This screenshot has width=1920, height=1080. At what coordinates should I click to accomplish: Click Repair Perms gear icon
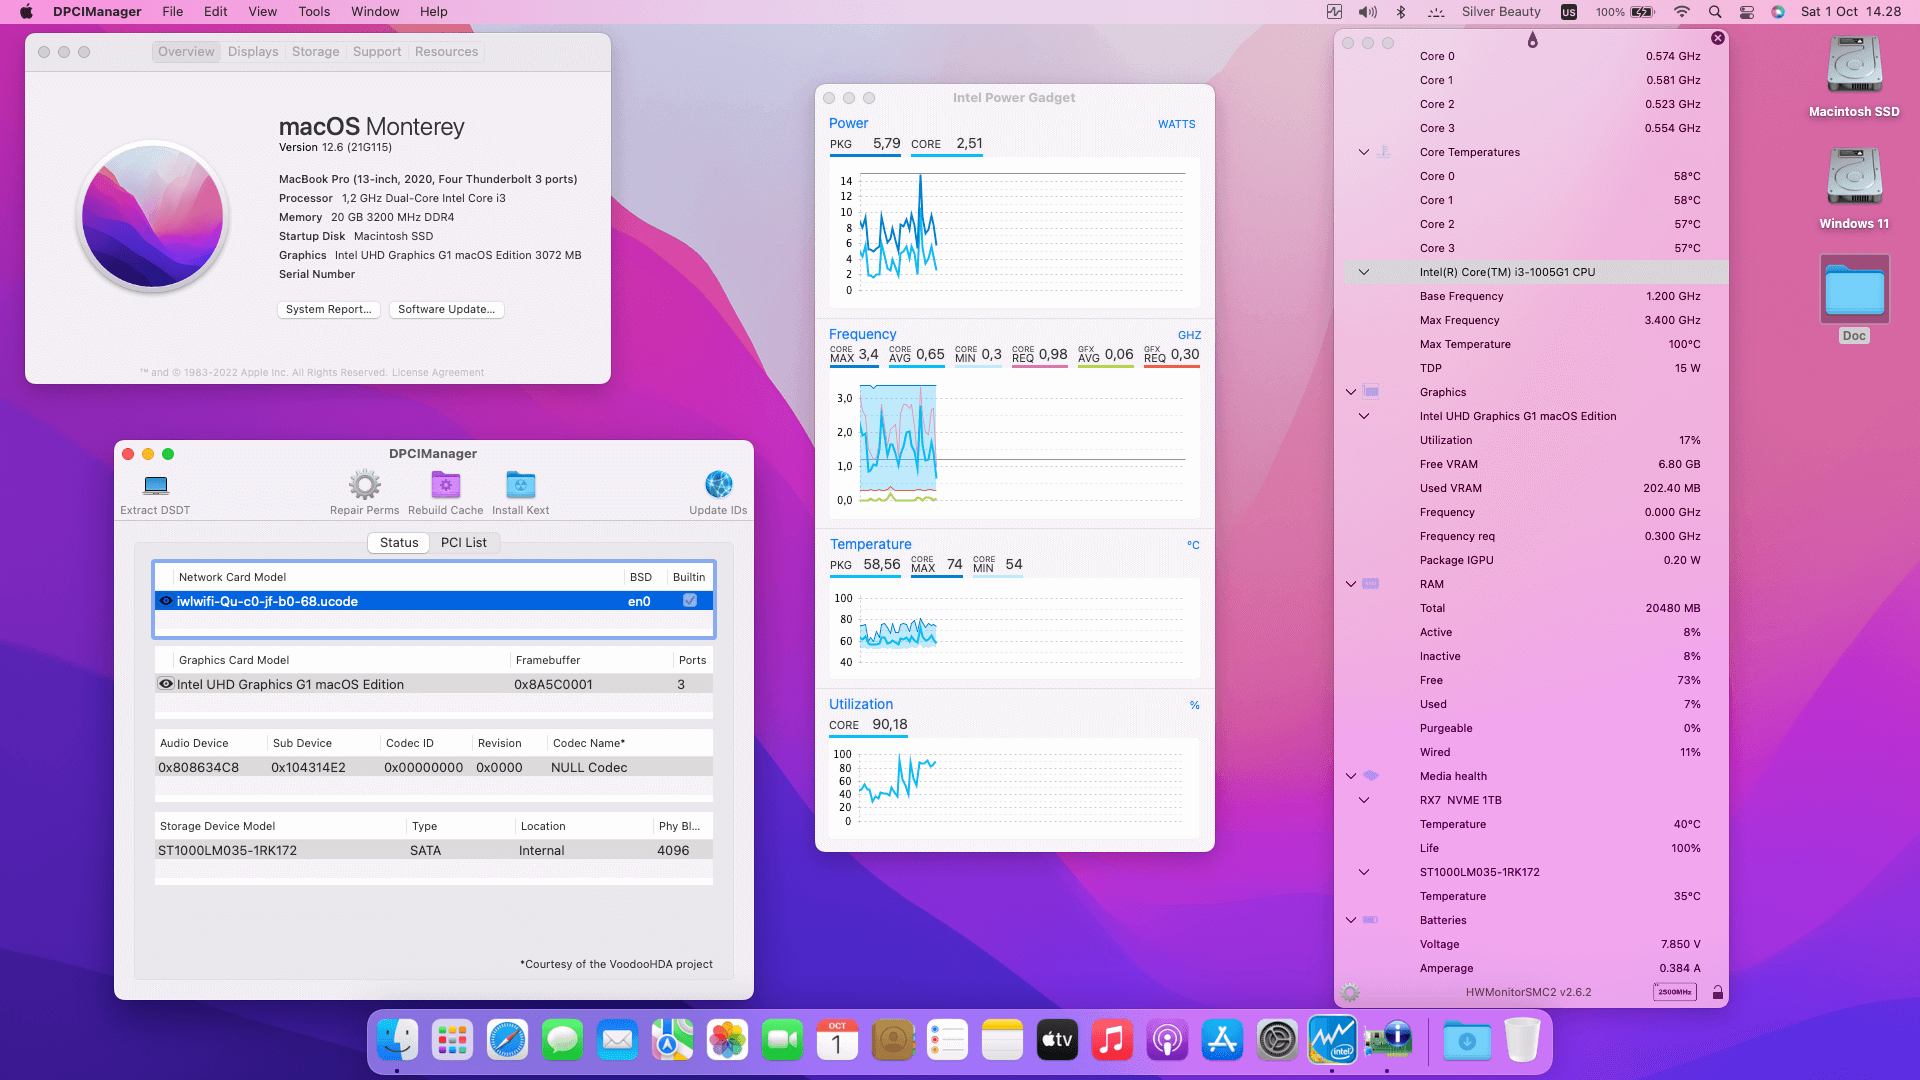click(364, 485)
